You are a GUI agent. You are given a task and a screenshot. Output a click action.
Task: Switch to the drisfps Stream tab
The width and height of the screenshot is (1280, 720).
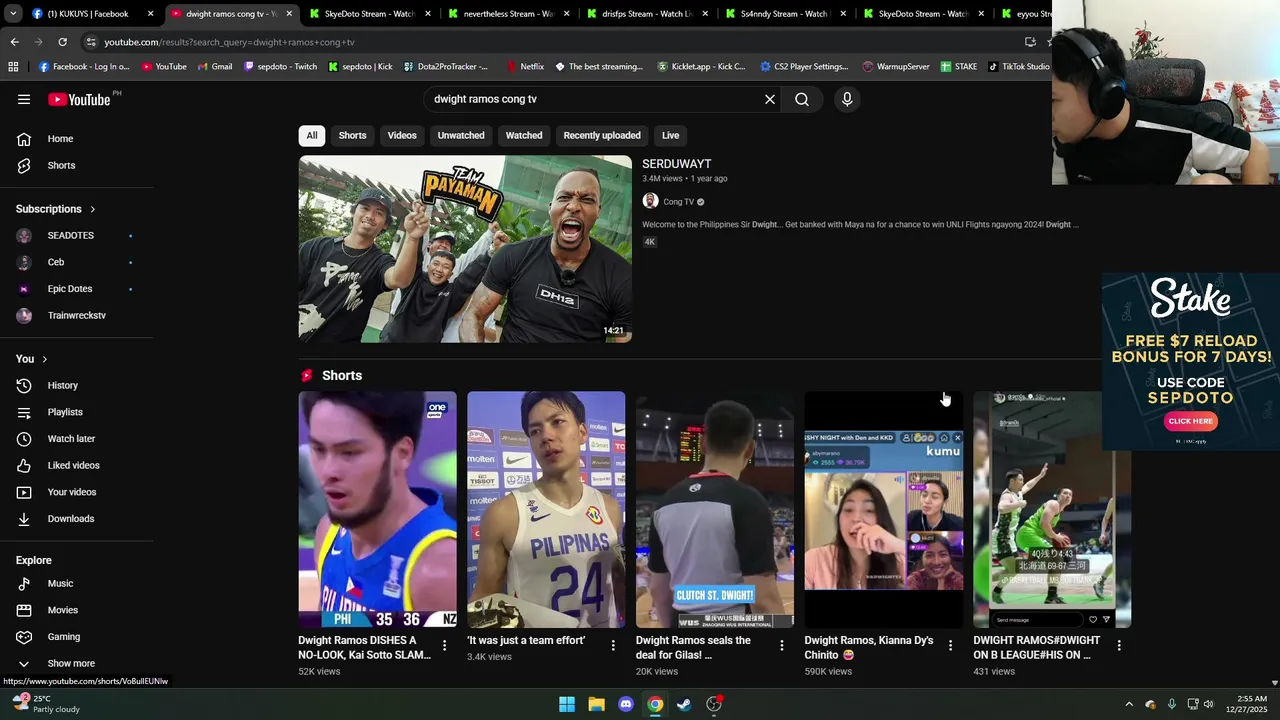[647, 14]
